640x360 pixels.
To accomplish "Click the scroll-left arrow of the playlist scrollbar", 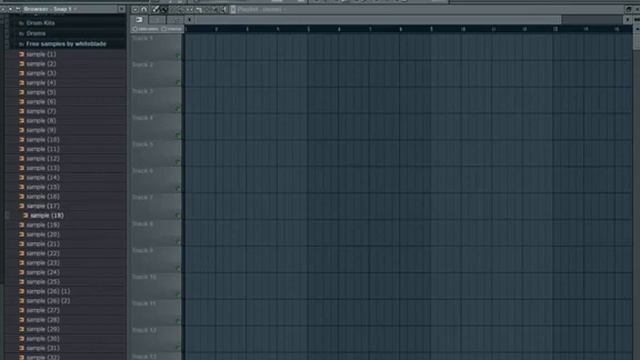I will tap(189, 20).
